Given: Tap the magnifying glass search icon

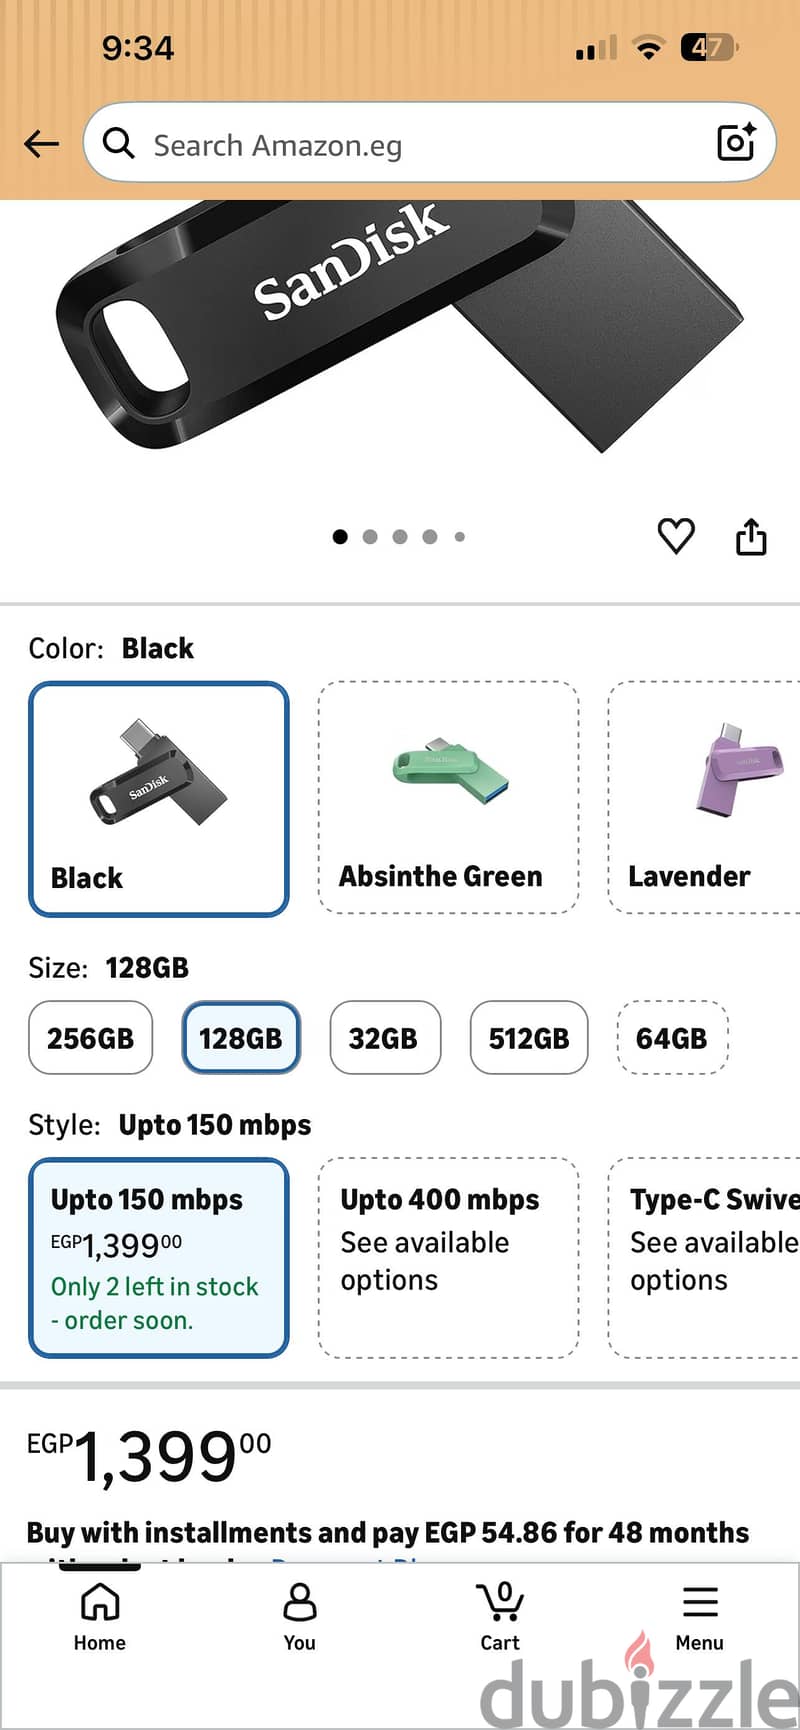Looking at the screenshot, I should tap(118, 144).
